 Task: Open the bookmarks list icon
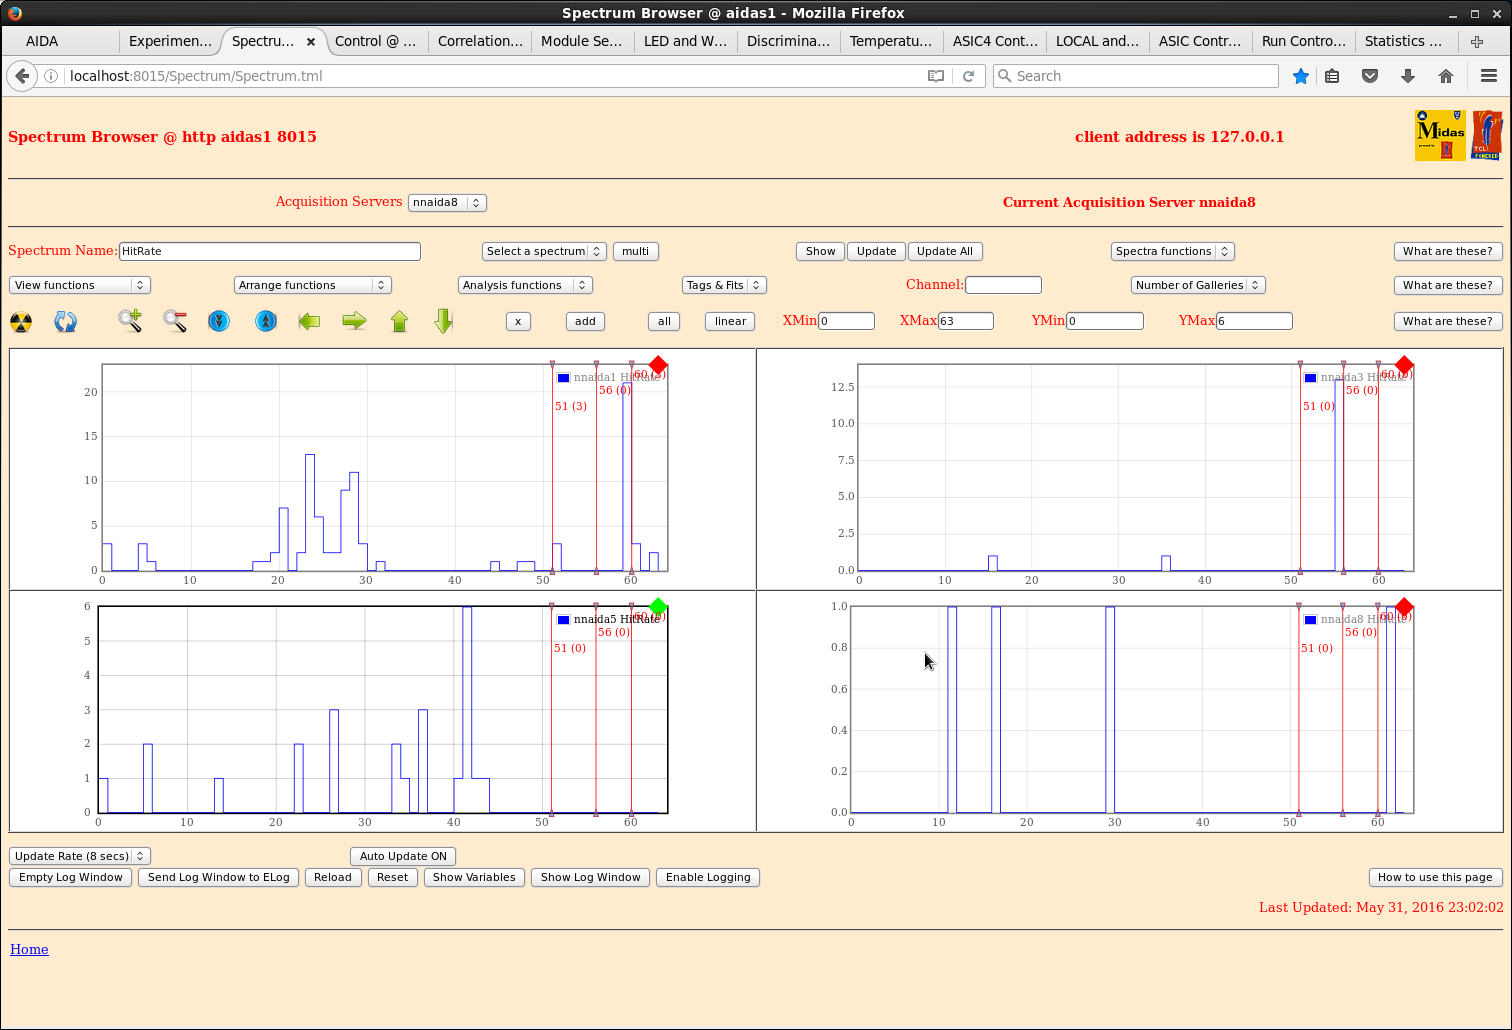pos(1332,76)
